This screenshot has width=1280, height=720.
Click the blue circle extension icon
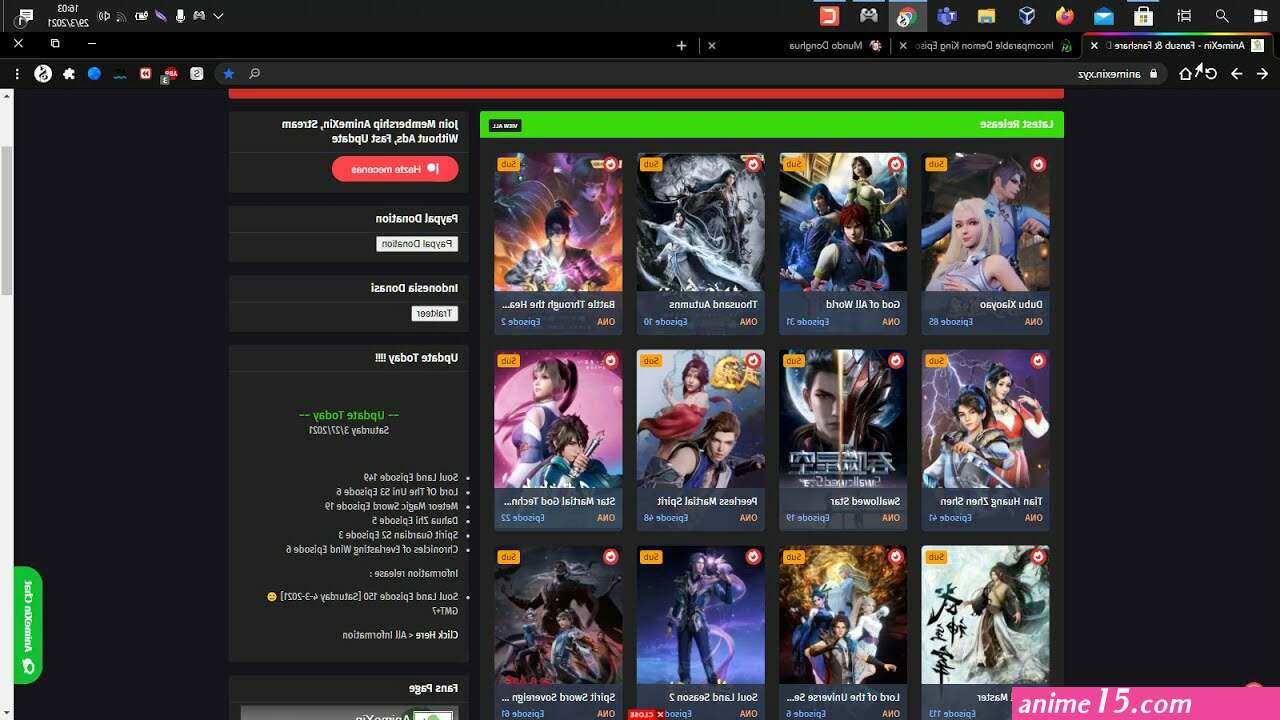[x=94, y=73]
